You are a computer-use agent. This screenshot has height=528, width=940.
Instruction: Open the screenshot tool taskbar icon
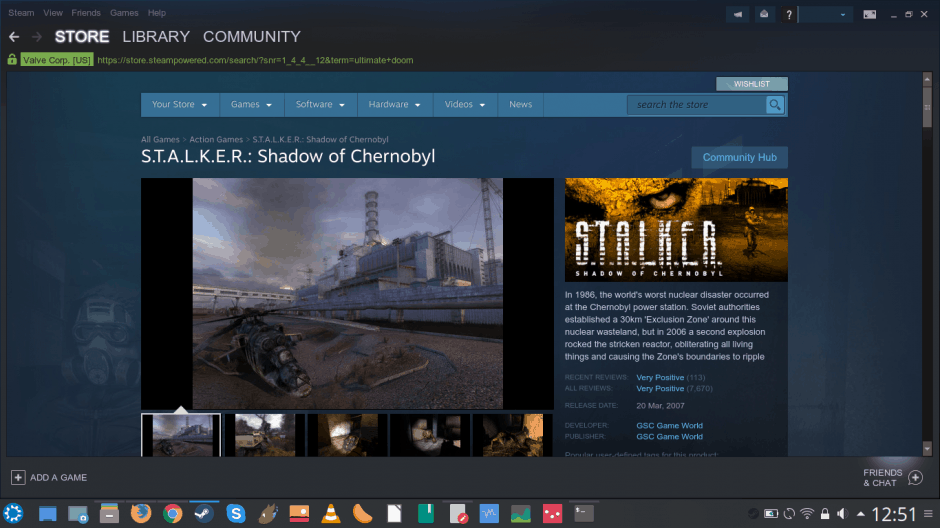tap(78, 514)
